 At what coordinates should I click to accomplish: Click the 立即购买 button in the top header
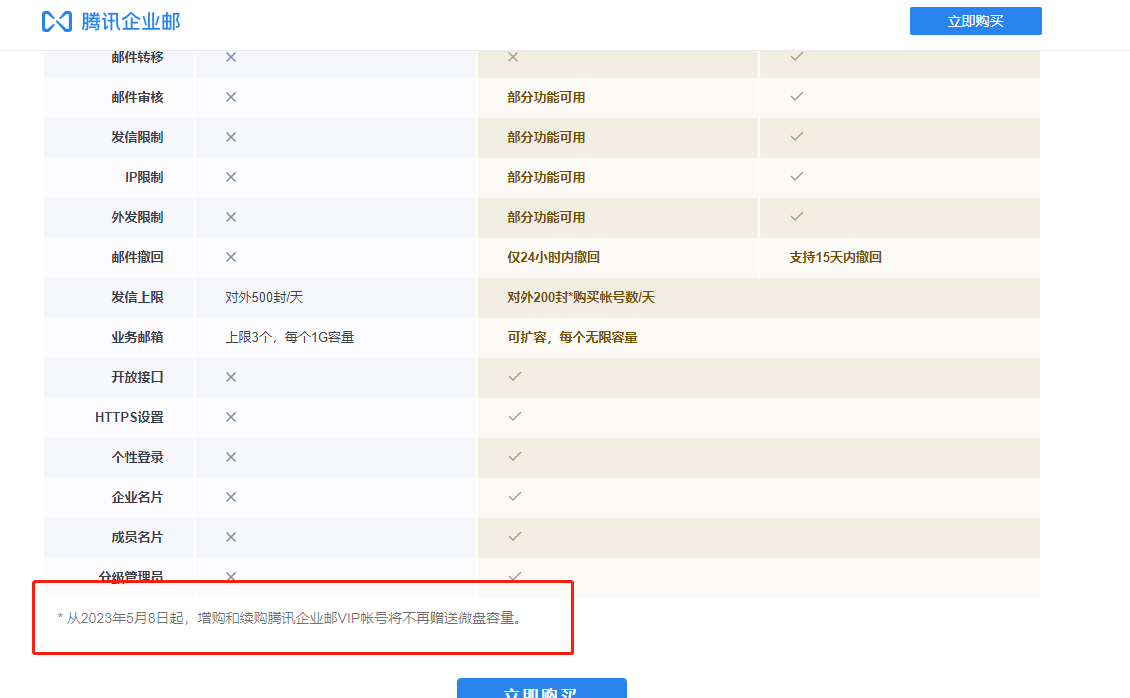pos(975,21)
